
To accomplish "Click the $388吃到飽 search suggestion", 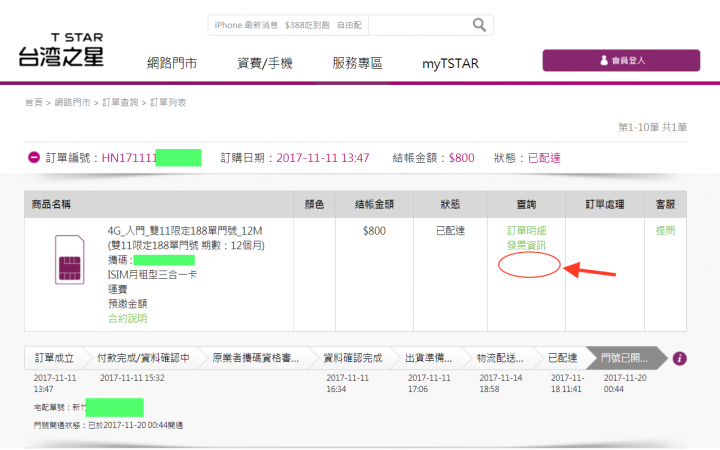I will click(x=307, y=25).
